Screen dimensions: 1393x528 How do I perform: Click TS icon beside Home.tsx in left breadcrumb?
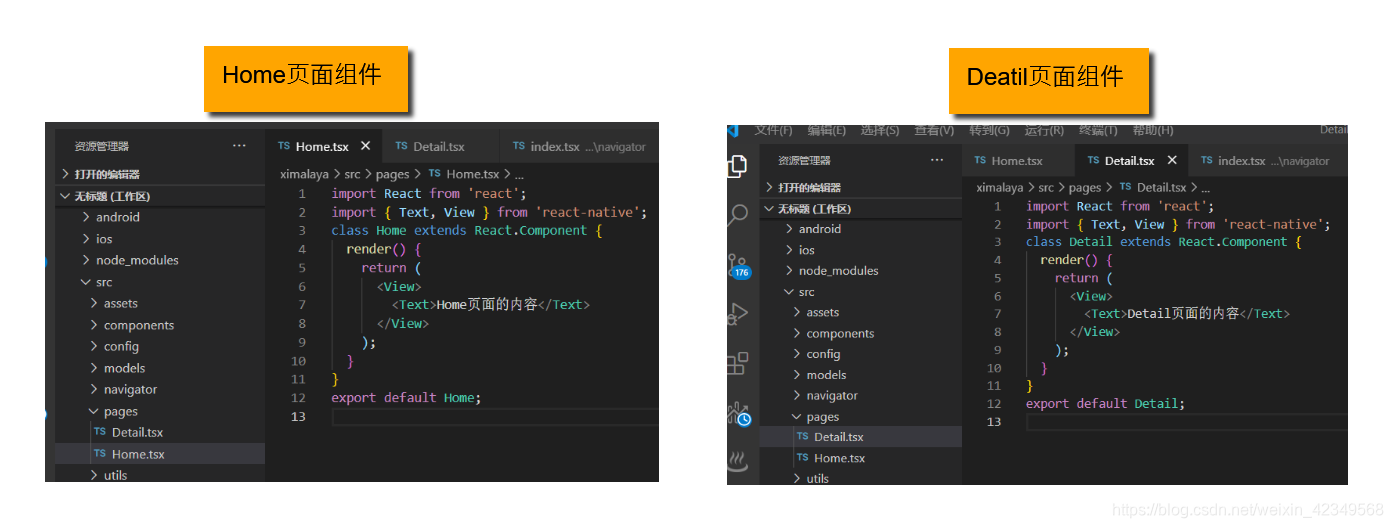434,174
